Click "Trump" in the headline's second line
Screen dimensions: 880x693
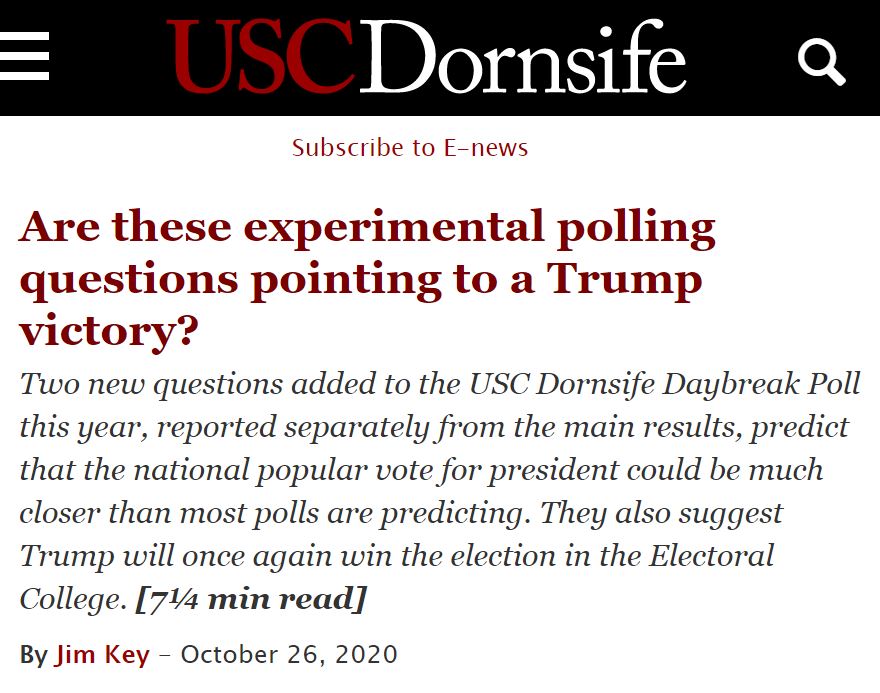point(623,279)
